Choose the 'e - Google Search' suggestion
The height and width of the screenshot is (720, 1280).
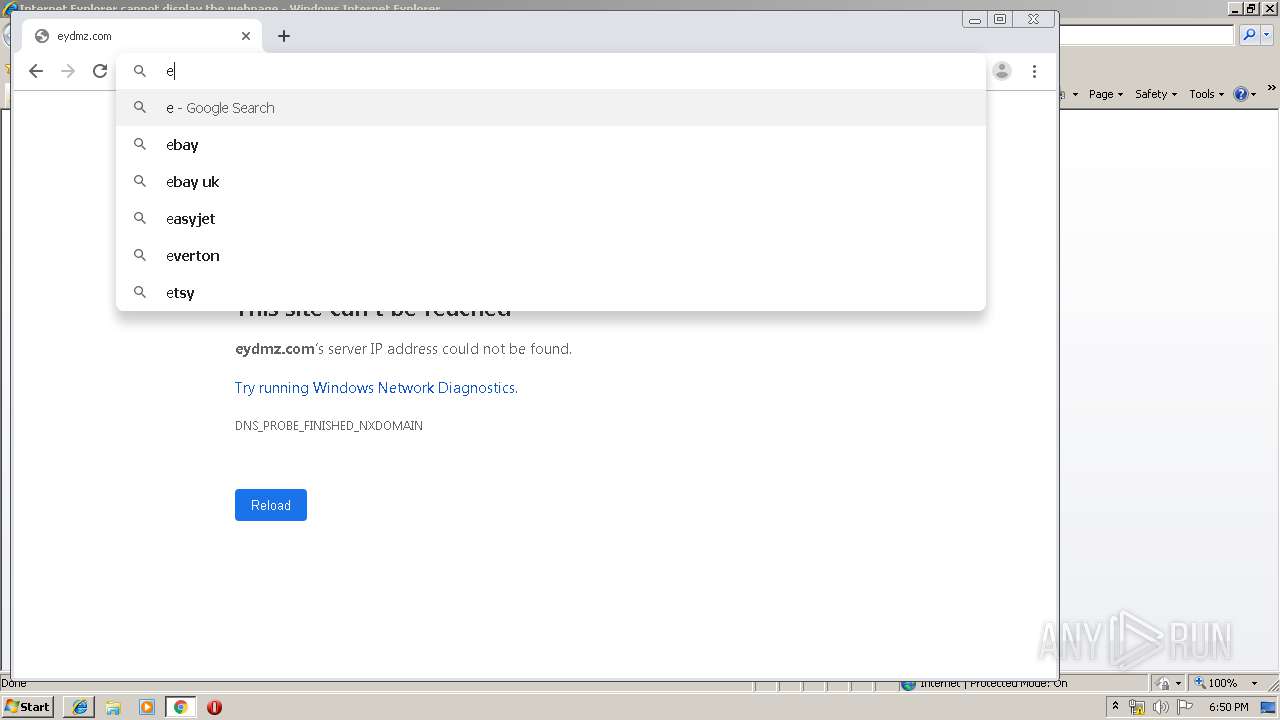click(x=551, y=108)
